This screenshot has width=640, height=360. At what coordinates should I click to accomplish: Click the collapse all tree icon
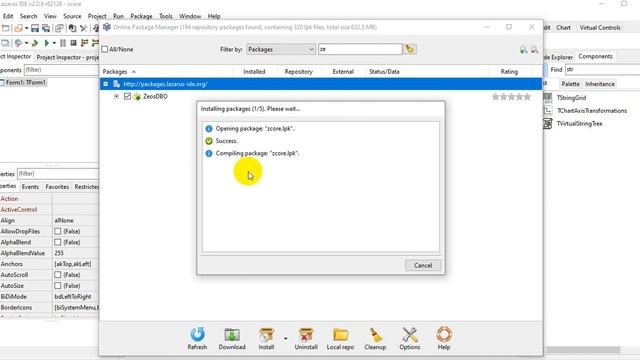coord(534,49)
